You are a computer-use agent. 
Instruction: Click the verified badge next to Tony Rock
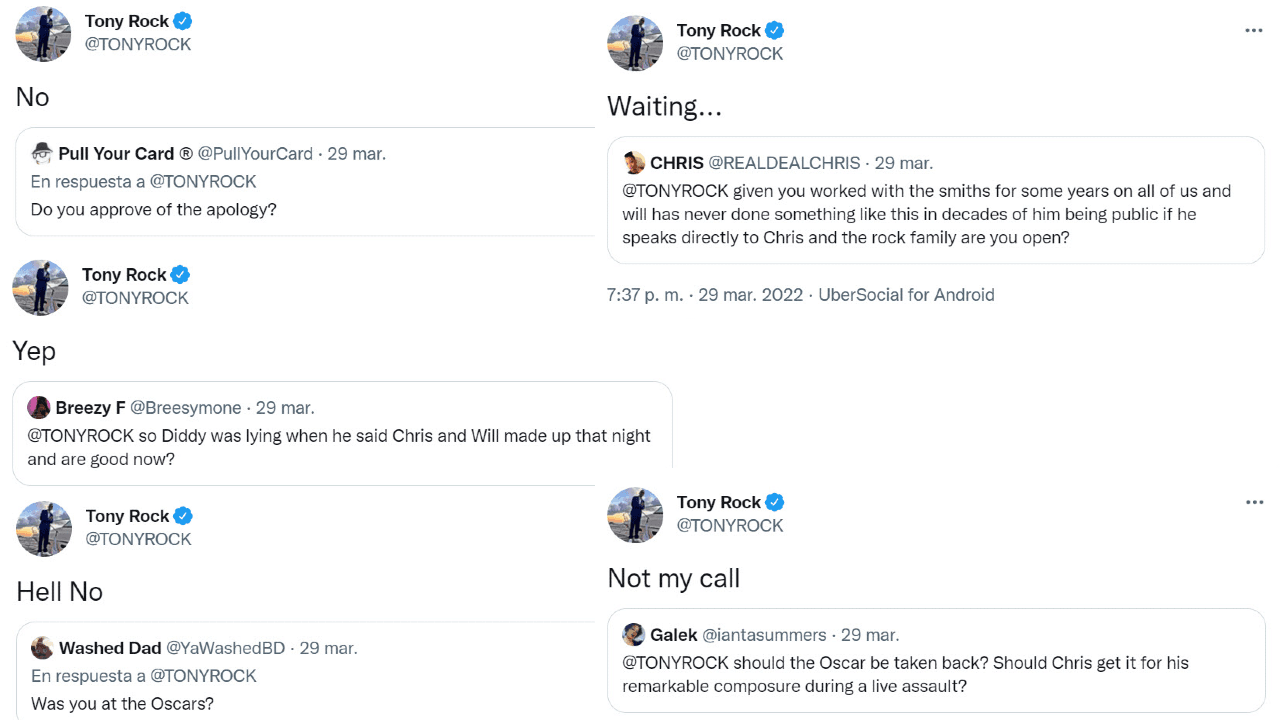point(181,20)
